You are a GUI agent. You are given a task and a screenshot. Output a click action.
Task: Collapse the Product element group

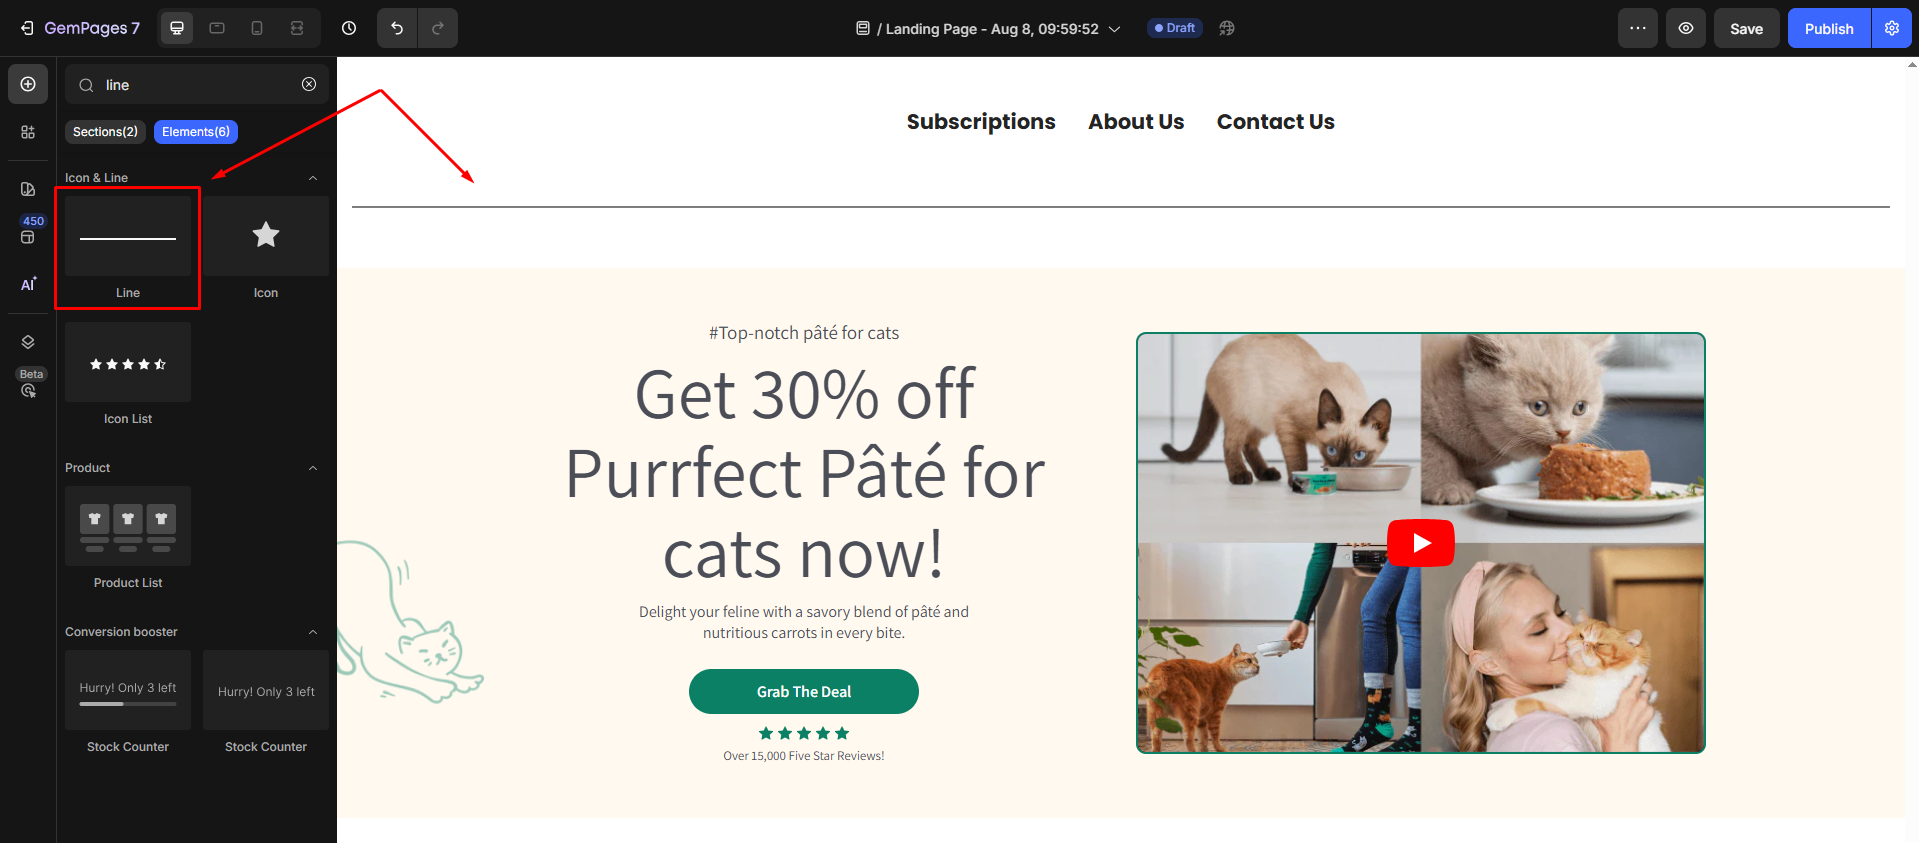313,468
